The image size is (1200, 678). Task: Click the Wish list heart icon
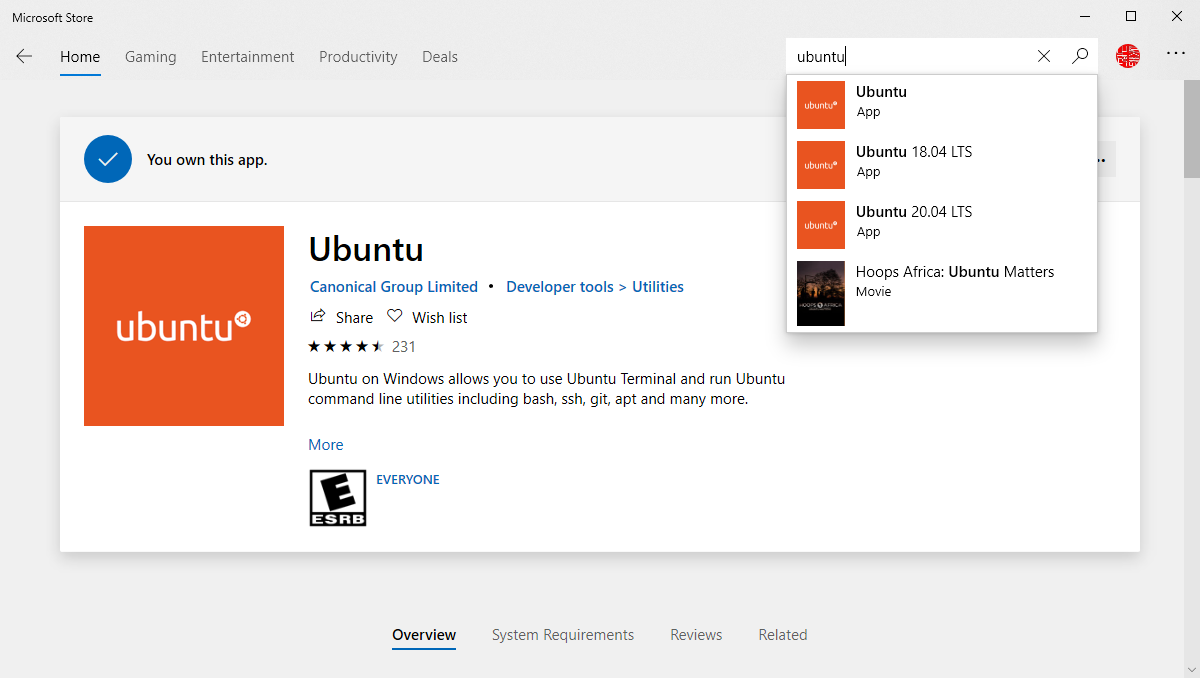point(395,316)
